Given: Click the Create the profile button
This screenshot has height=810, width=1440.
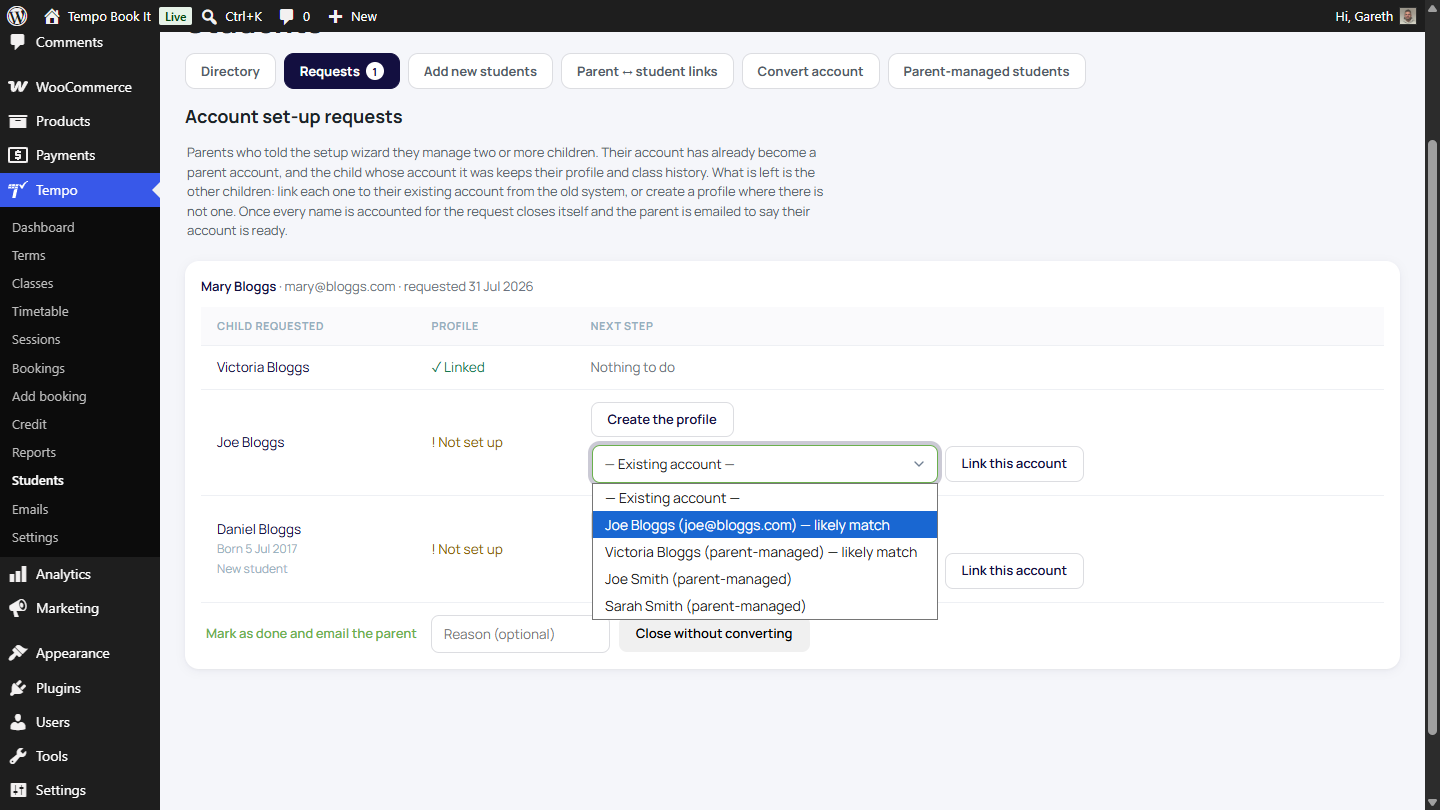Looking at the screenshot, I should click(x=662, y=420).
